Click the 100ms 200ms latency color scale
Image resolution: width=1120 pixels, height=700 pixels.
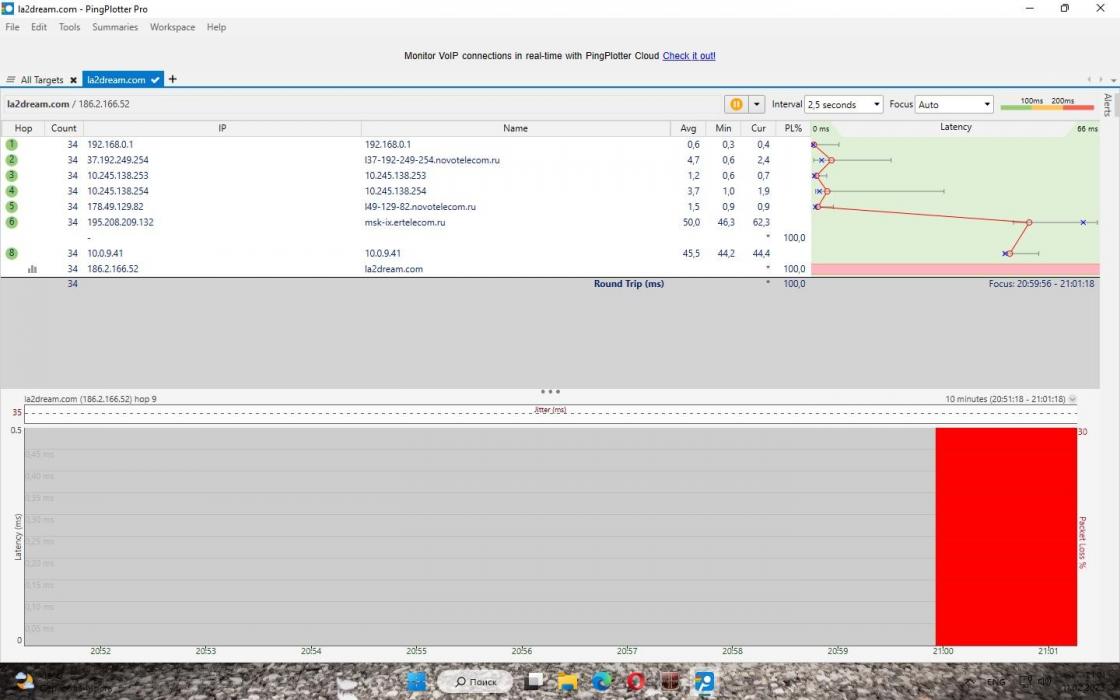(x=1047, y=104)
